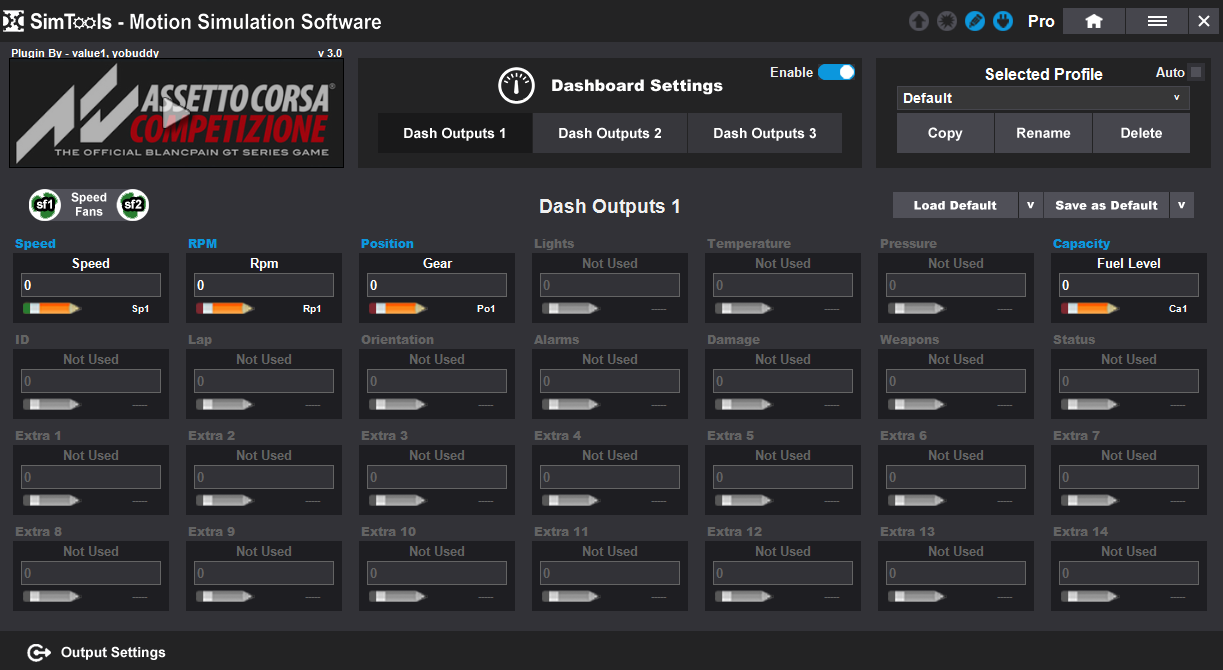Open the Selected Profile dropdown
Image resolution: width=1223 pixels, height=670 pixels.
[x=1043, y=98]
